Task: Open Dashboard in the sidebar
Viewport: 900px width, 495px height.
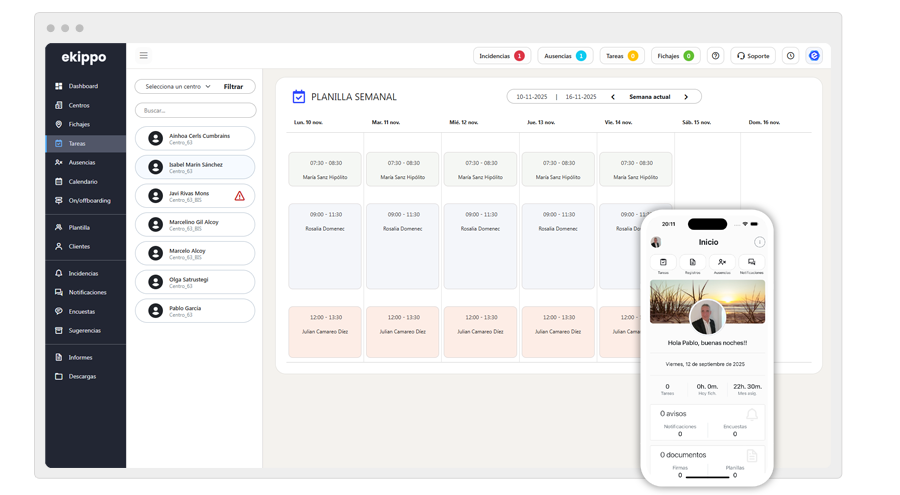Action: click(83, 86)
